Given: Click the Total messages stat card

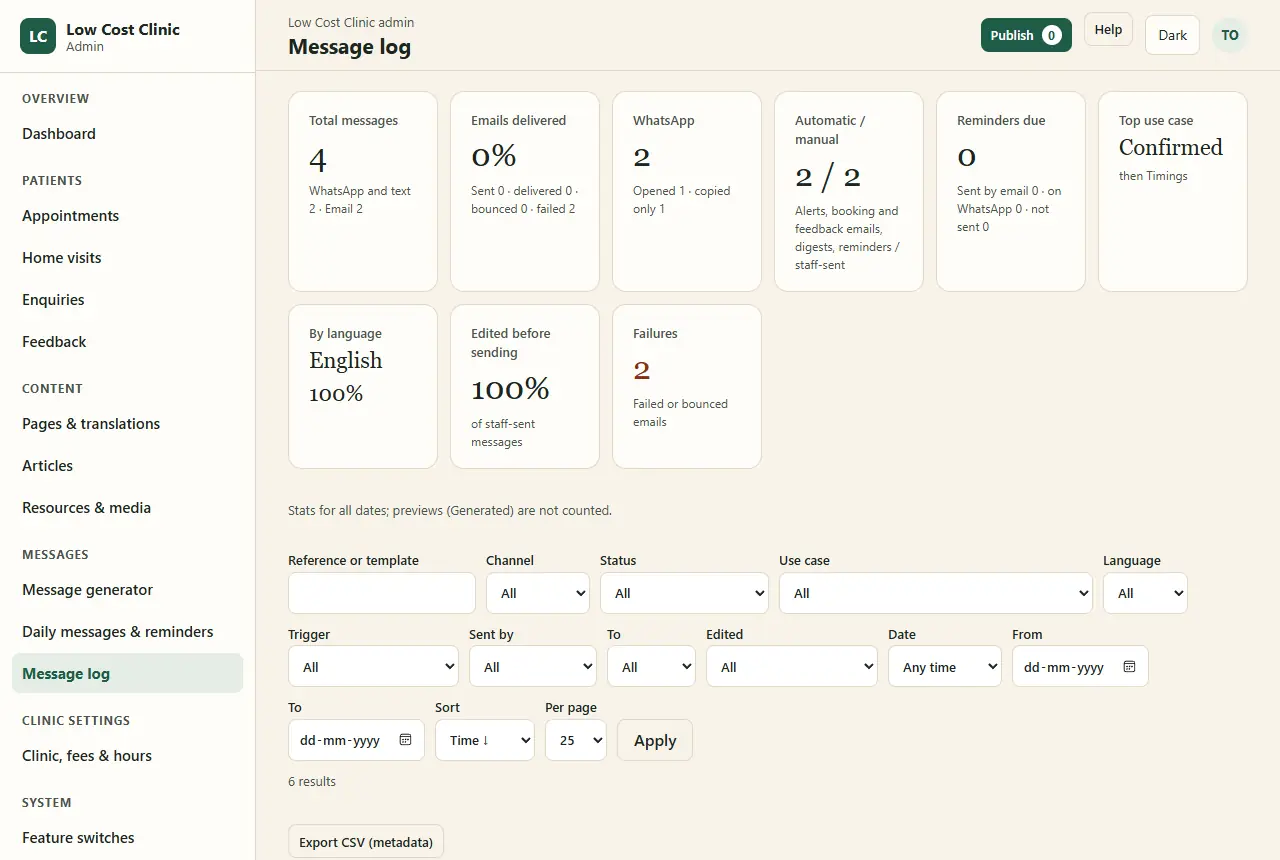Looking at the screenshot, I should pyautogui.click(x=363, y=192).
